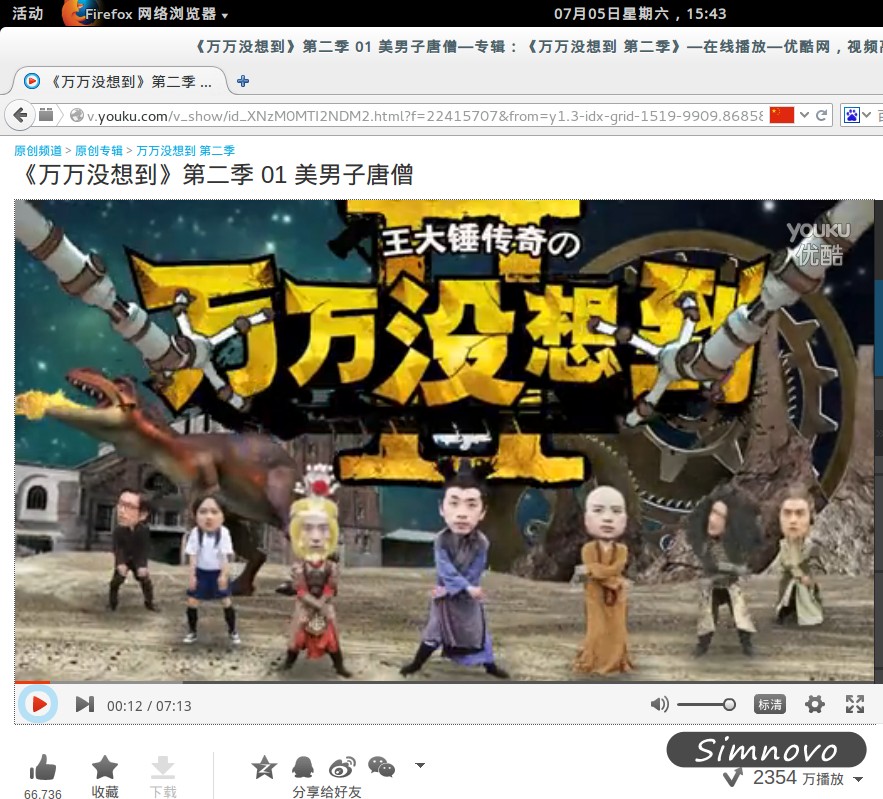This screenshot has width=883, height=799.
Task: Play the video
Action: 38,704
